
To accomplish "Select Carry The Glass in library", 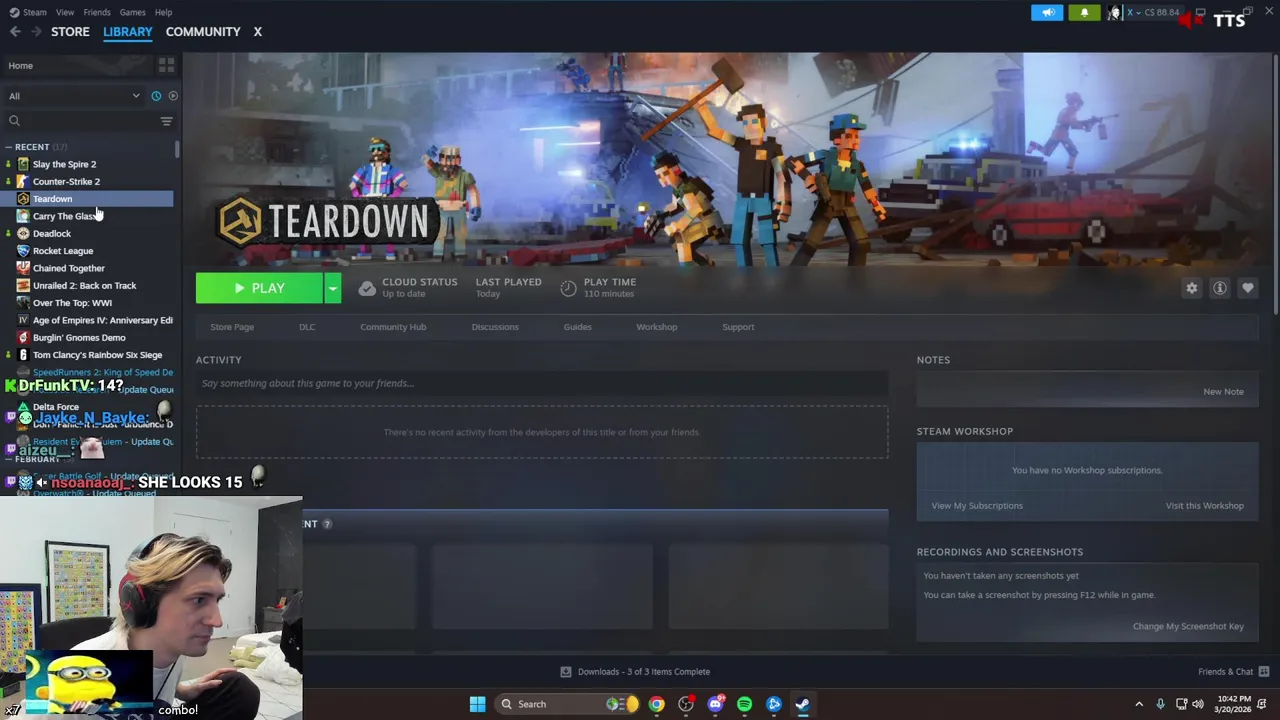I will 66,216.
